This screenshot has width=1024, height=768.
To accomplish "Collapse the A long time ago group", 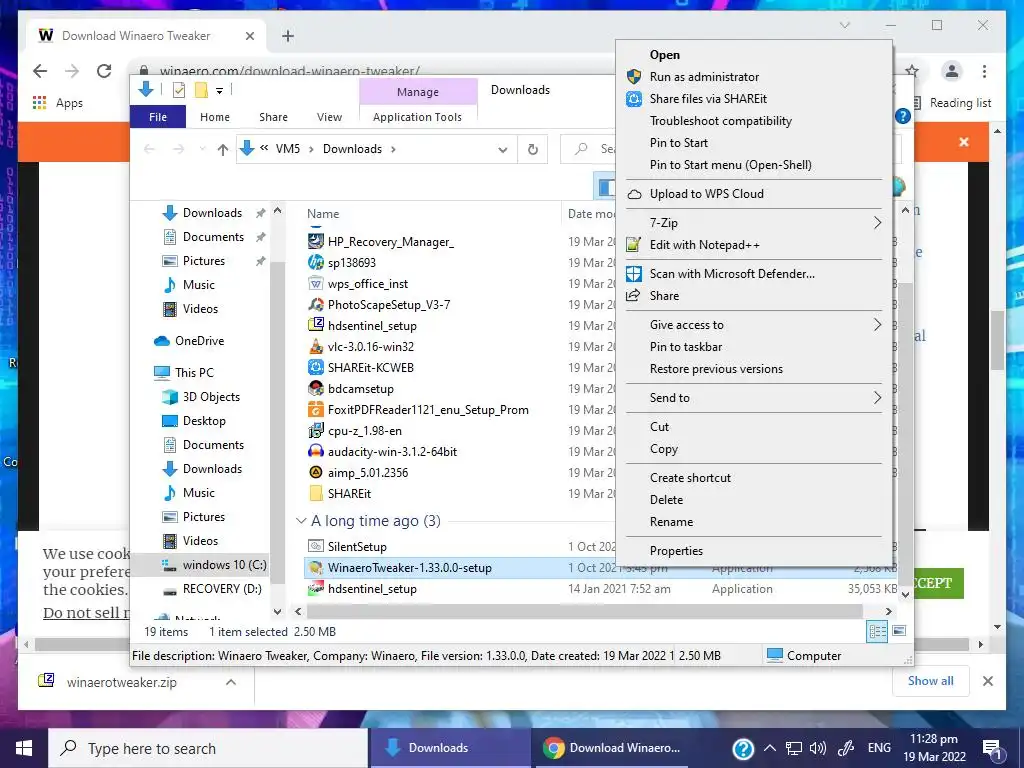I will tap(301, 521).
